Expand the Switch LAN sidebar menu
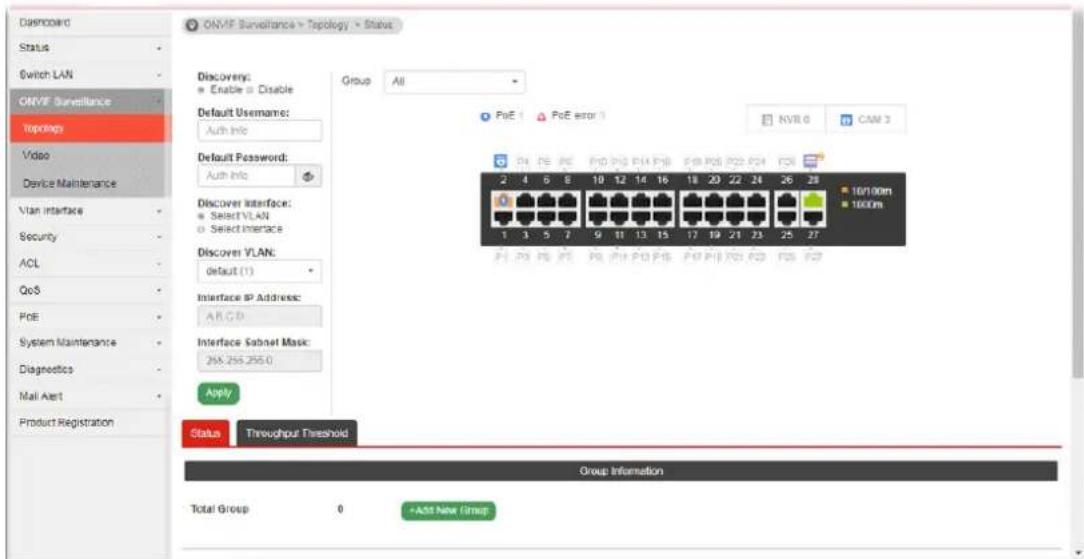 [x=86, y=73]
